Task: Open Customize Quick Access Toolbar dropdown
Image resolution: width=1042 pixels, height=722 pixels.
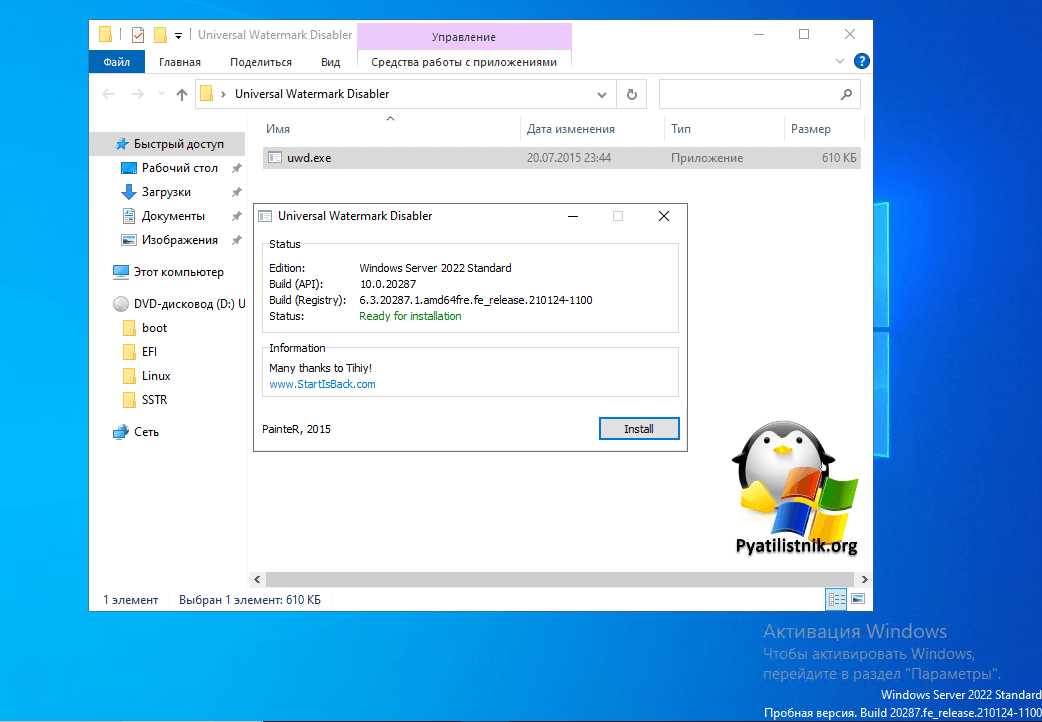Action: (x=178, y=35)
